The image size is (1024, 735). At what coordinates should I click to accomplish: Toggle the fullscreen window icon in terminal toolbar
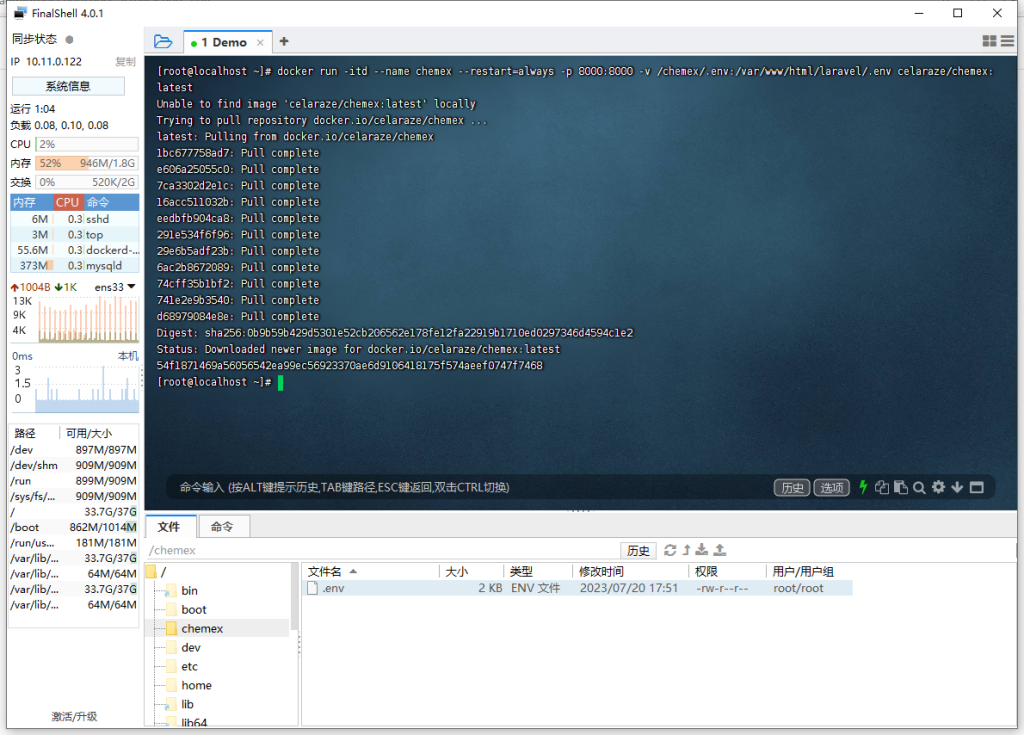(x=976, y=487)
